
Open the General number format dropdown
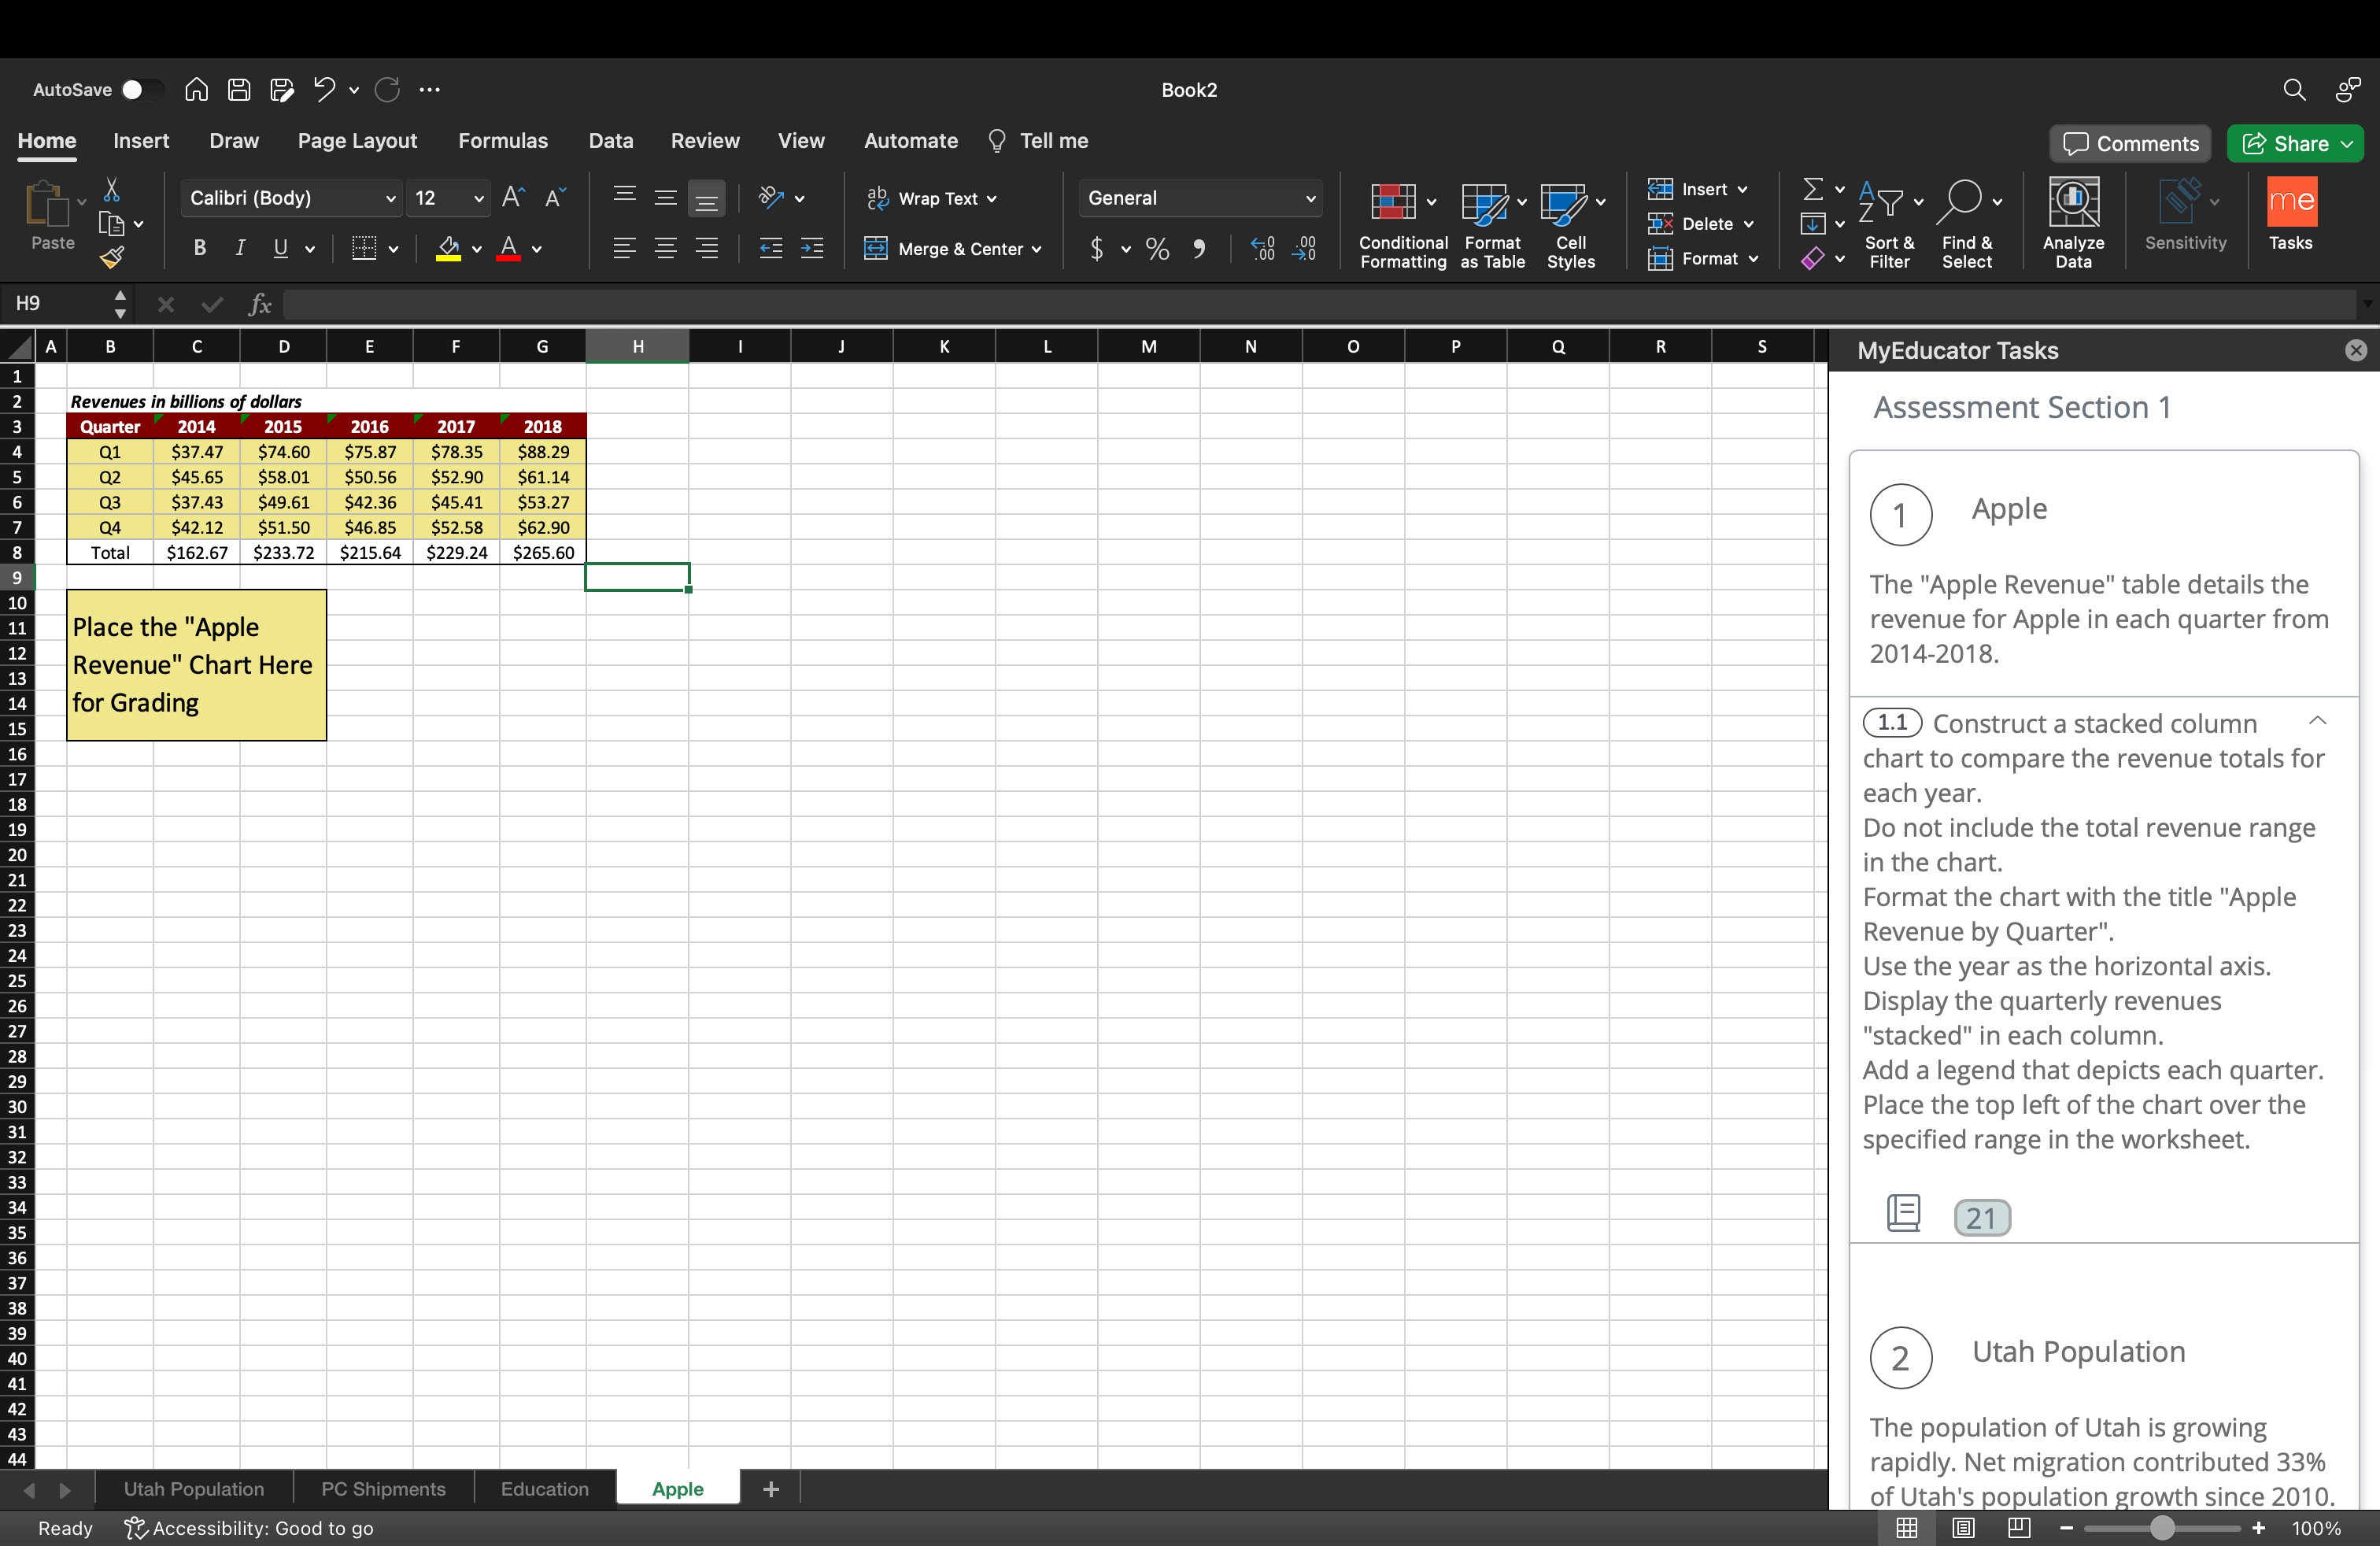coord(1310,199)
